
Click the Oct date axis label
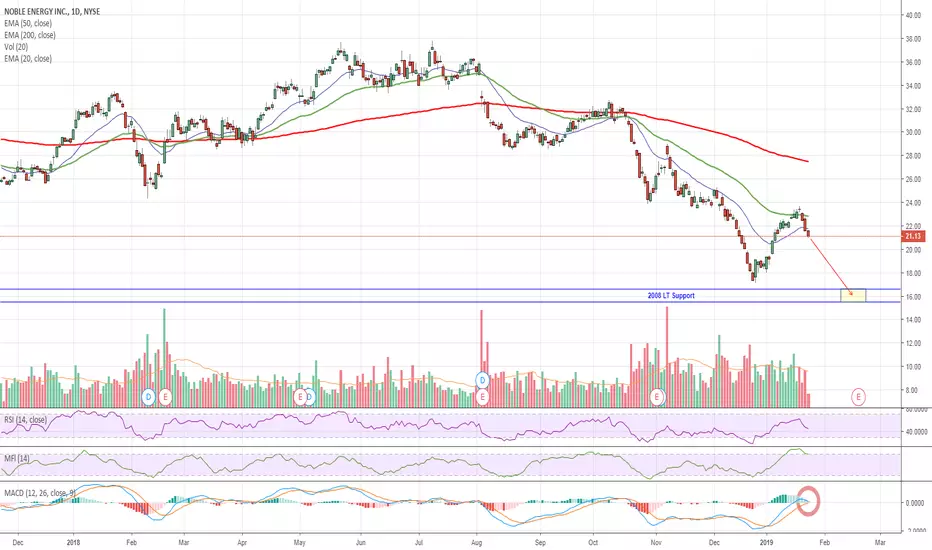[x=593, y=542]
